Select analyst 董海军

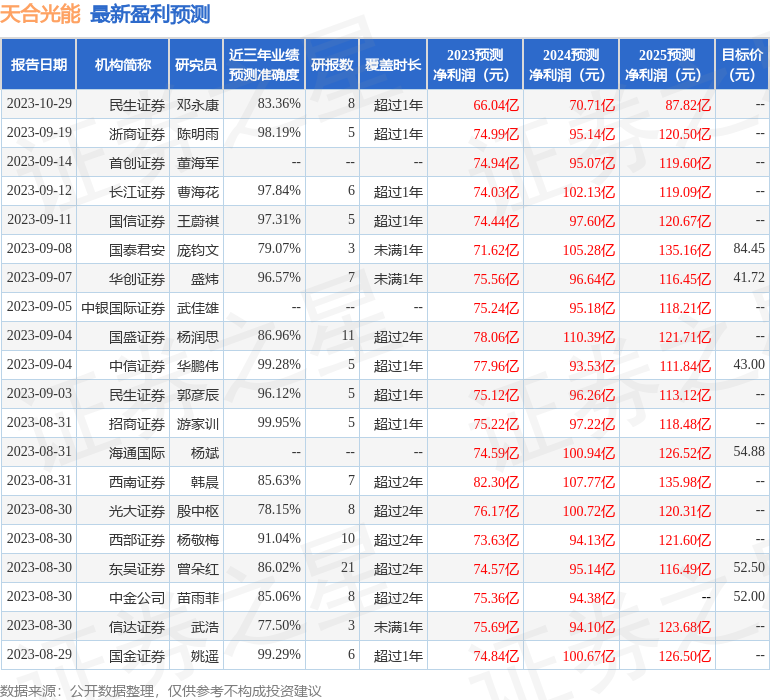(x=198, y=163)
